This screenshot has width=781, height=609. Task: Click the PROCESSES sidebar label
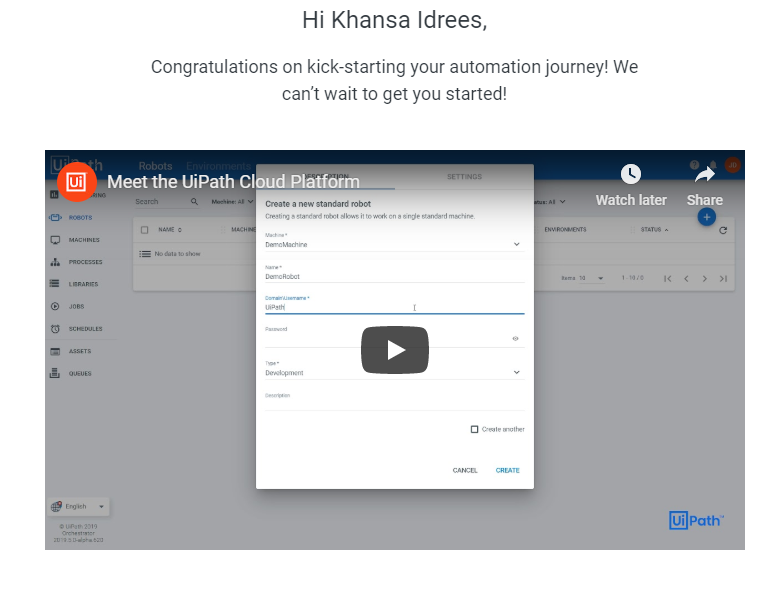coord(86,262)
